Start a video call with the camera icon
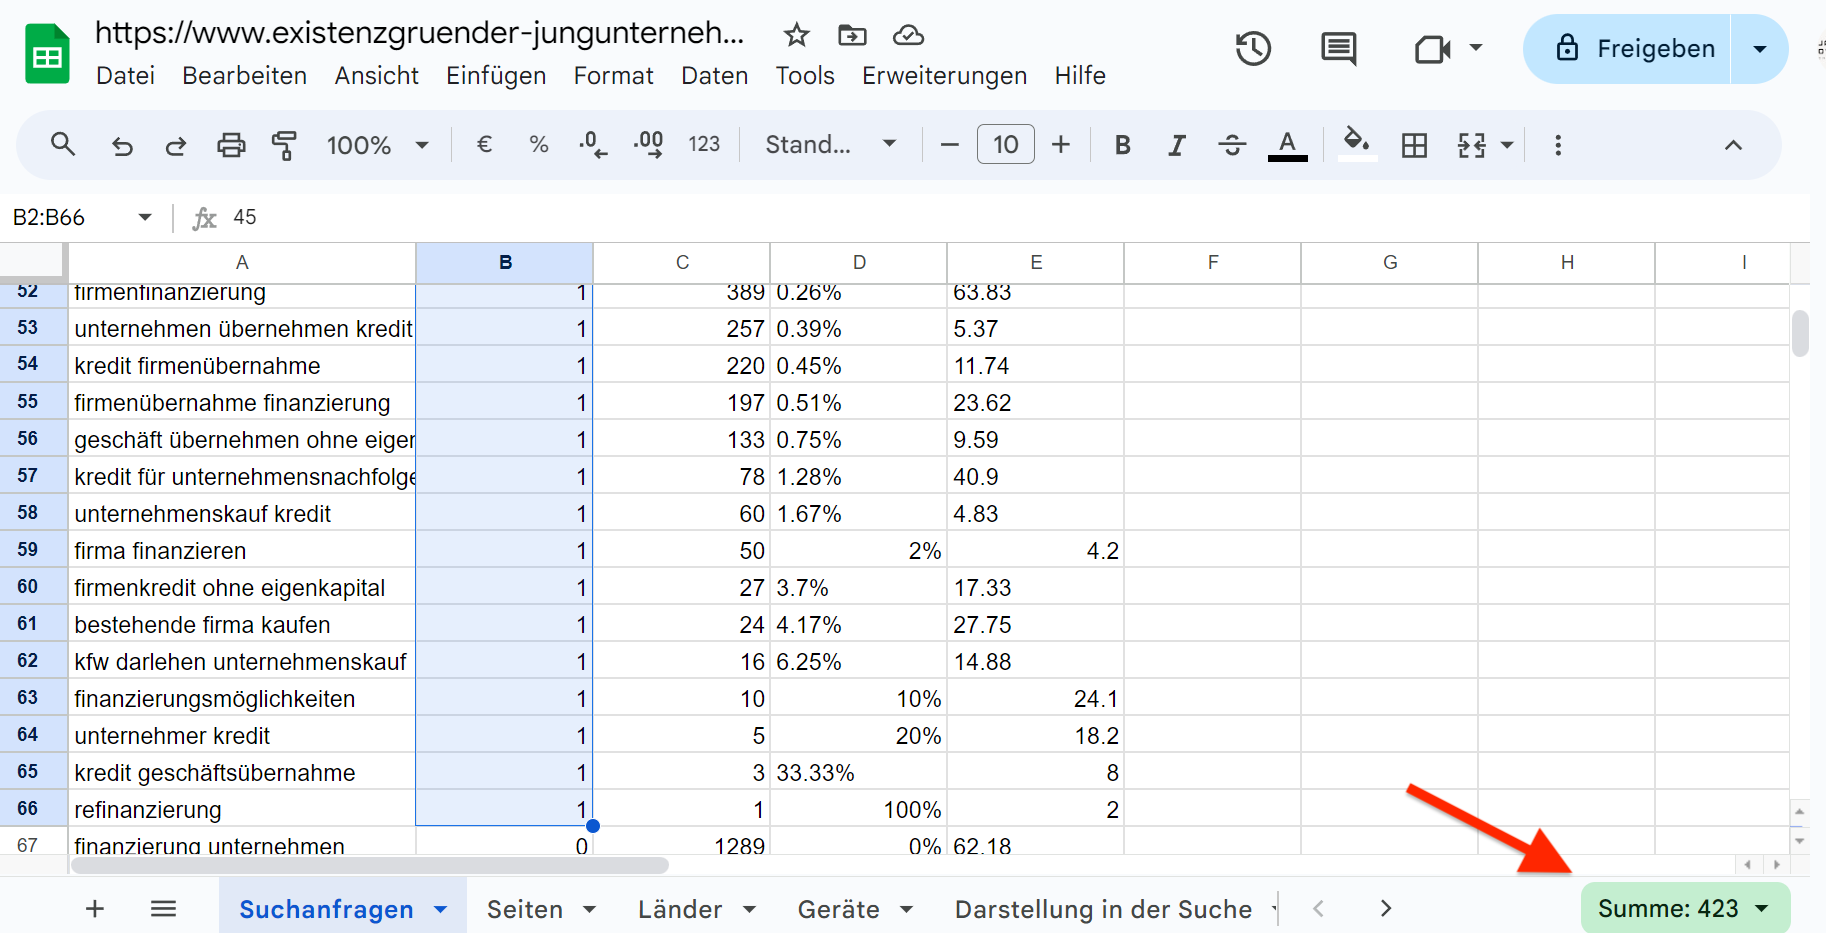The image size is (1826, 933). pyautogui.click(x=1432, y=49)
